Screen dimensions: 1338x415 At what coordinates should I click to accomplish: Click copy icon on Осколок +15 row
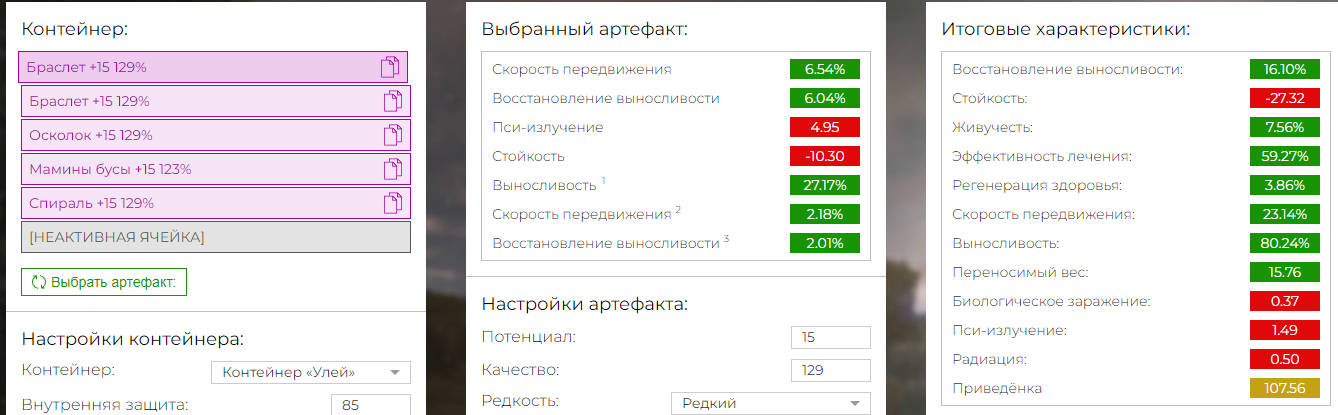tap(393, 135)
